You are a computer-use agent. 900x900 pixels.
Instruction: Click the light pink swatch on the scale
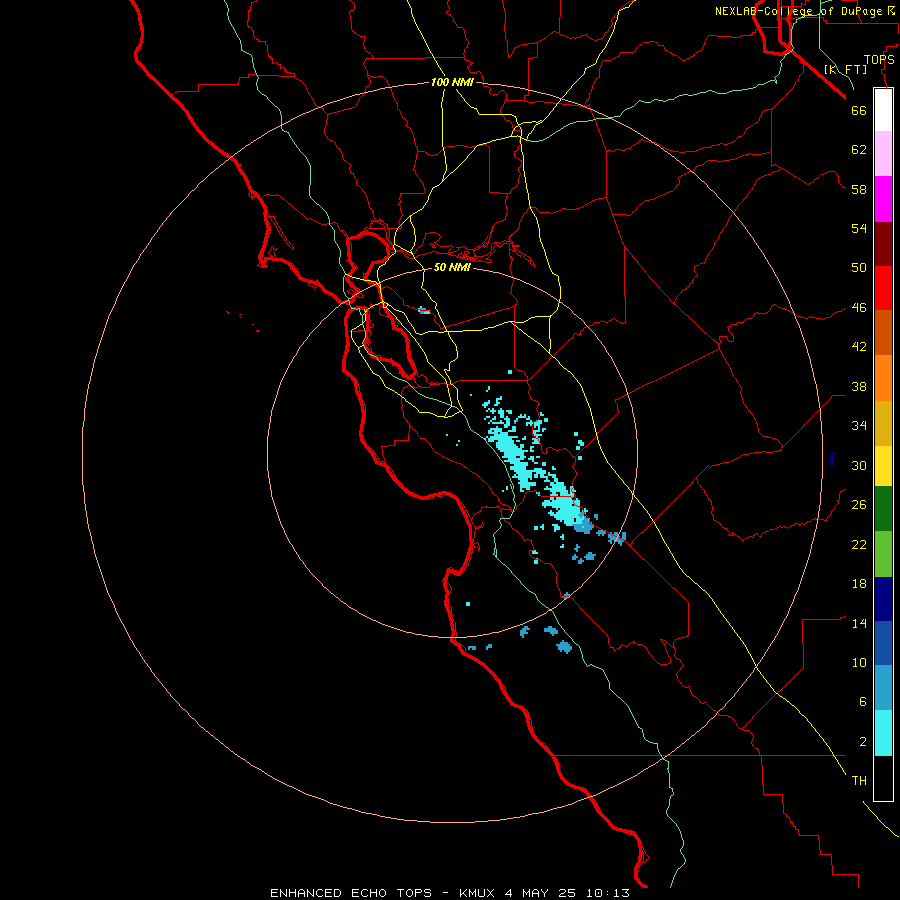(x=883, y=153)
